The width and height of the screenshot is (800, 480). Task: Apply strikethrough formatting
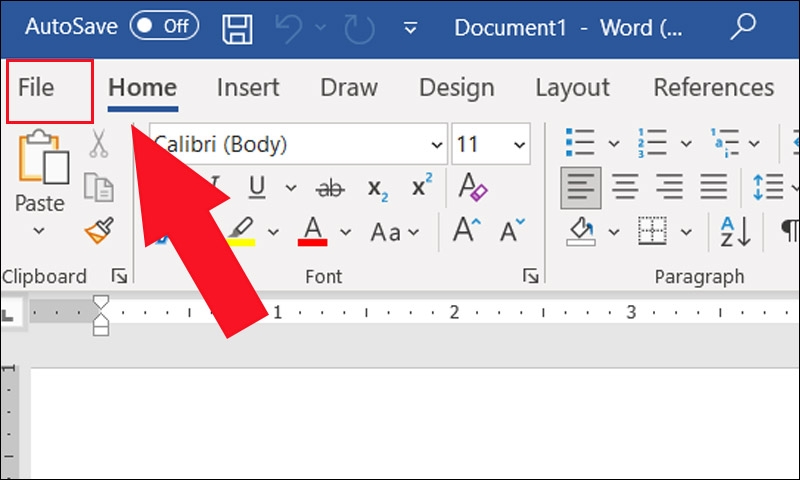[330, 189]
